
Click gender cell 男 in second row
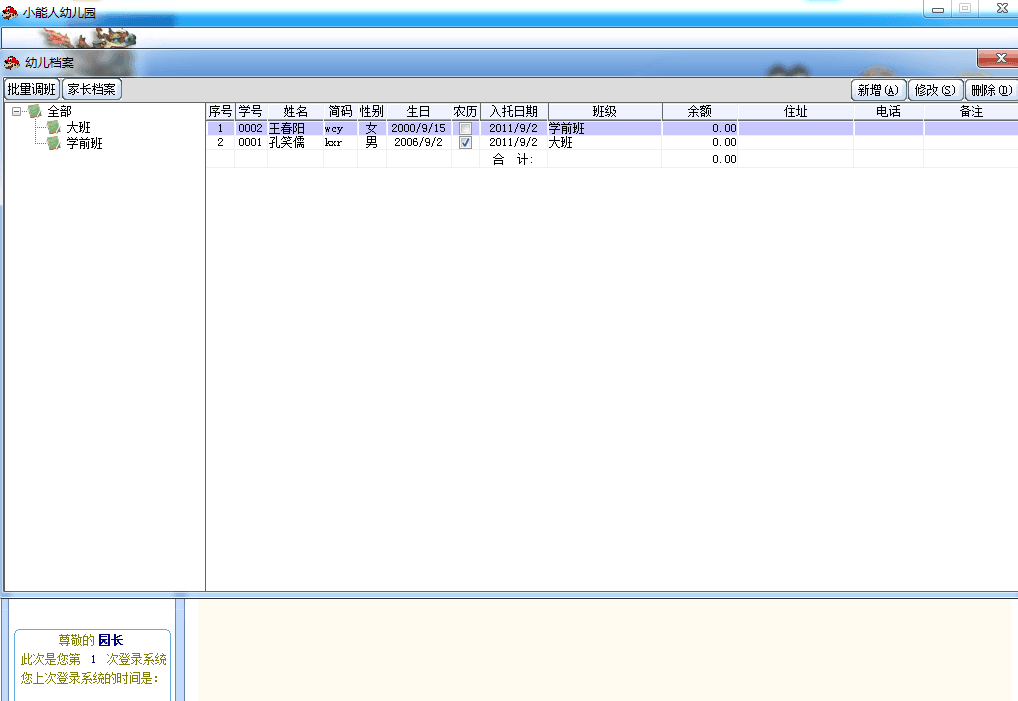[x=372, y=142]
